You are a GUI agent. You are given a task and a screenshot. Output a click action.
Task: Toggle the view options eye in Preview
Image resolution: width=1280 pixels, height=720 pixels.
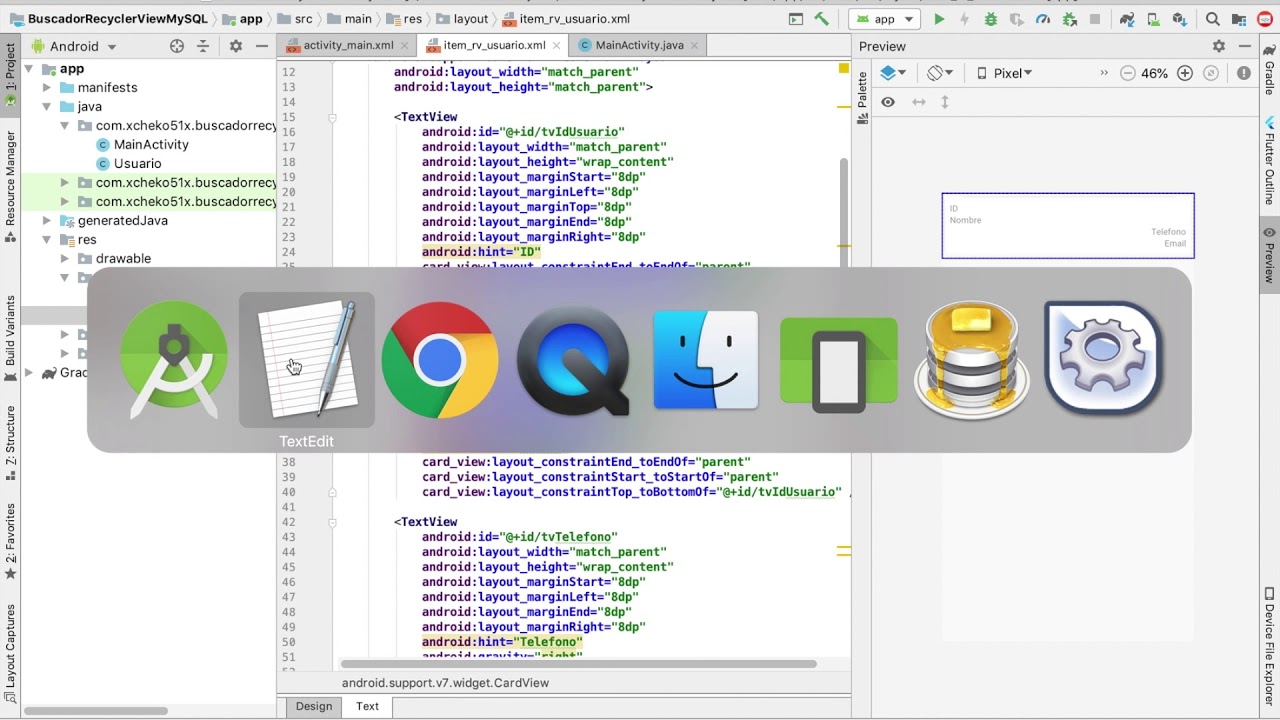(887, 102)
